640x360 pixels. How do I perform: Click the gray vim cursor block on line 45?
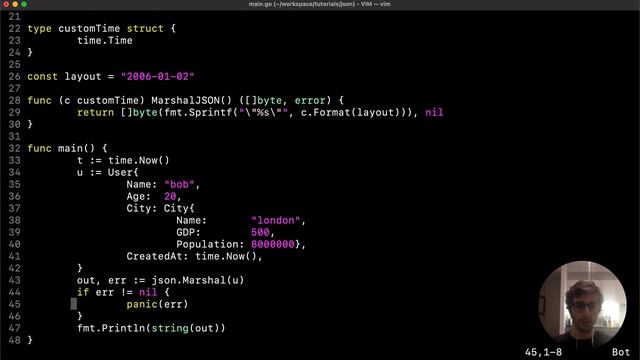[73, 304]
